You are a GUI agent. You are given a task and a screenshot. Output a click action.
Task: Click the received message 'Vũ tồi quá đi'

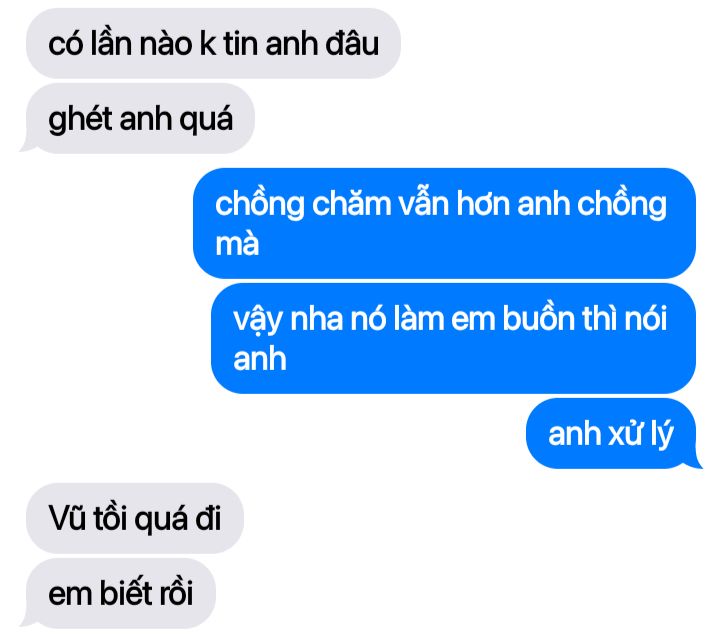(x=135, y=518)
